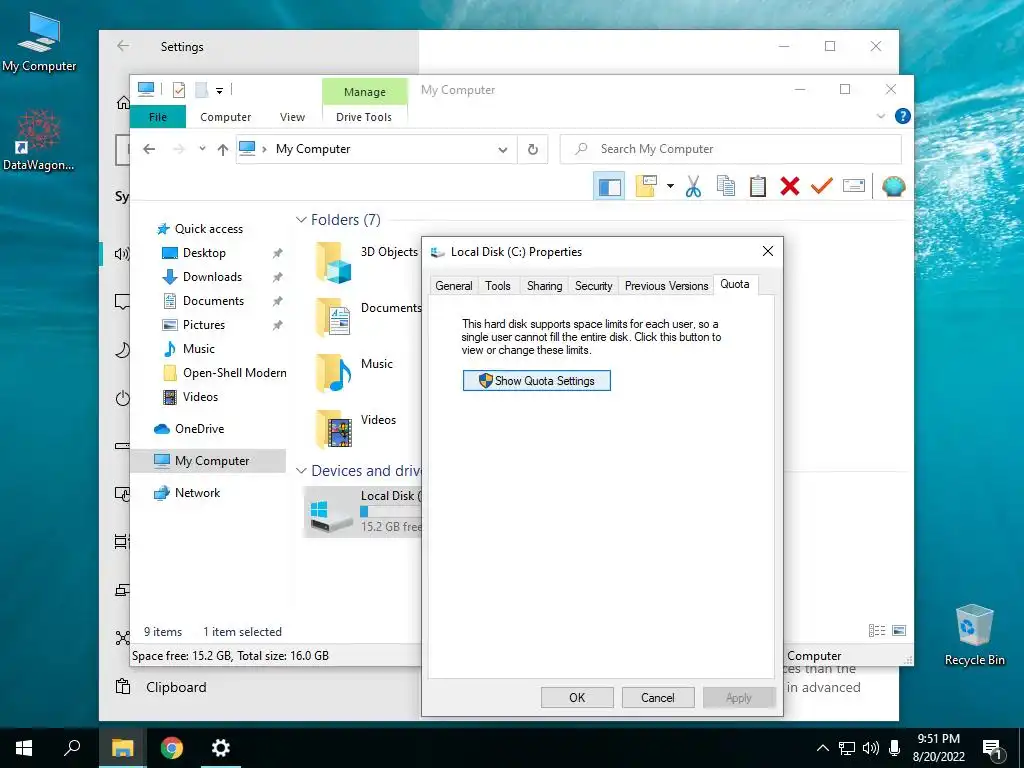Open the 3D Objects folder icon
The height and width of the screenshot is (768, 1024).
click(334, 262)
